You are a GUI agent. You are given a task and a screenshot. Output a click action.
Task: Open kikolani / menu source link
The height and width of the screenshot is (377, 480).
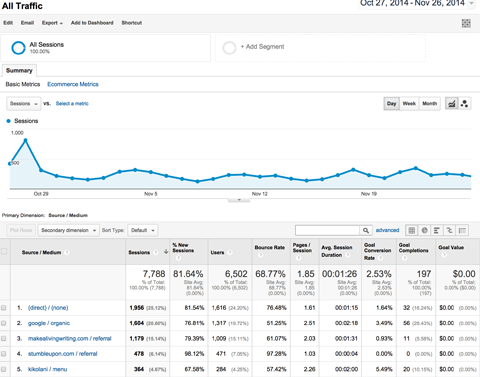[47, 369]
